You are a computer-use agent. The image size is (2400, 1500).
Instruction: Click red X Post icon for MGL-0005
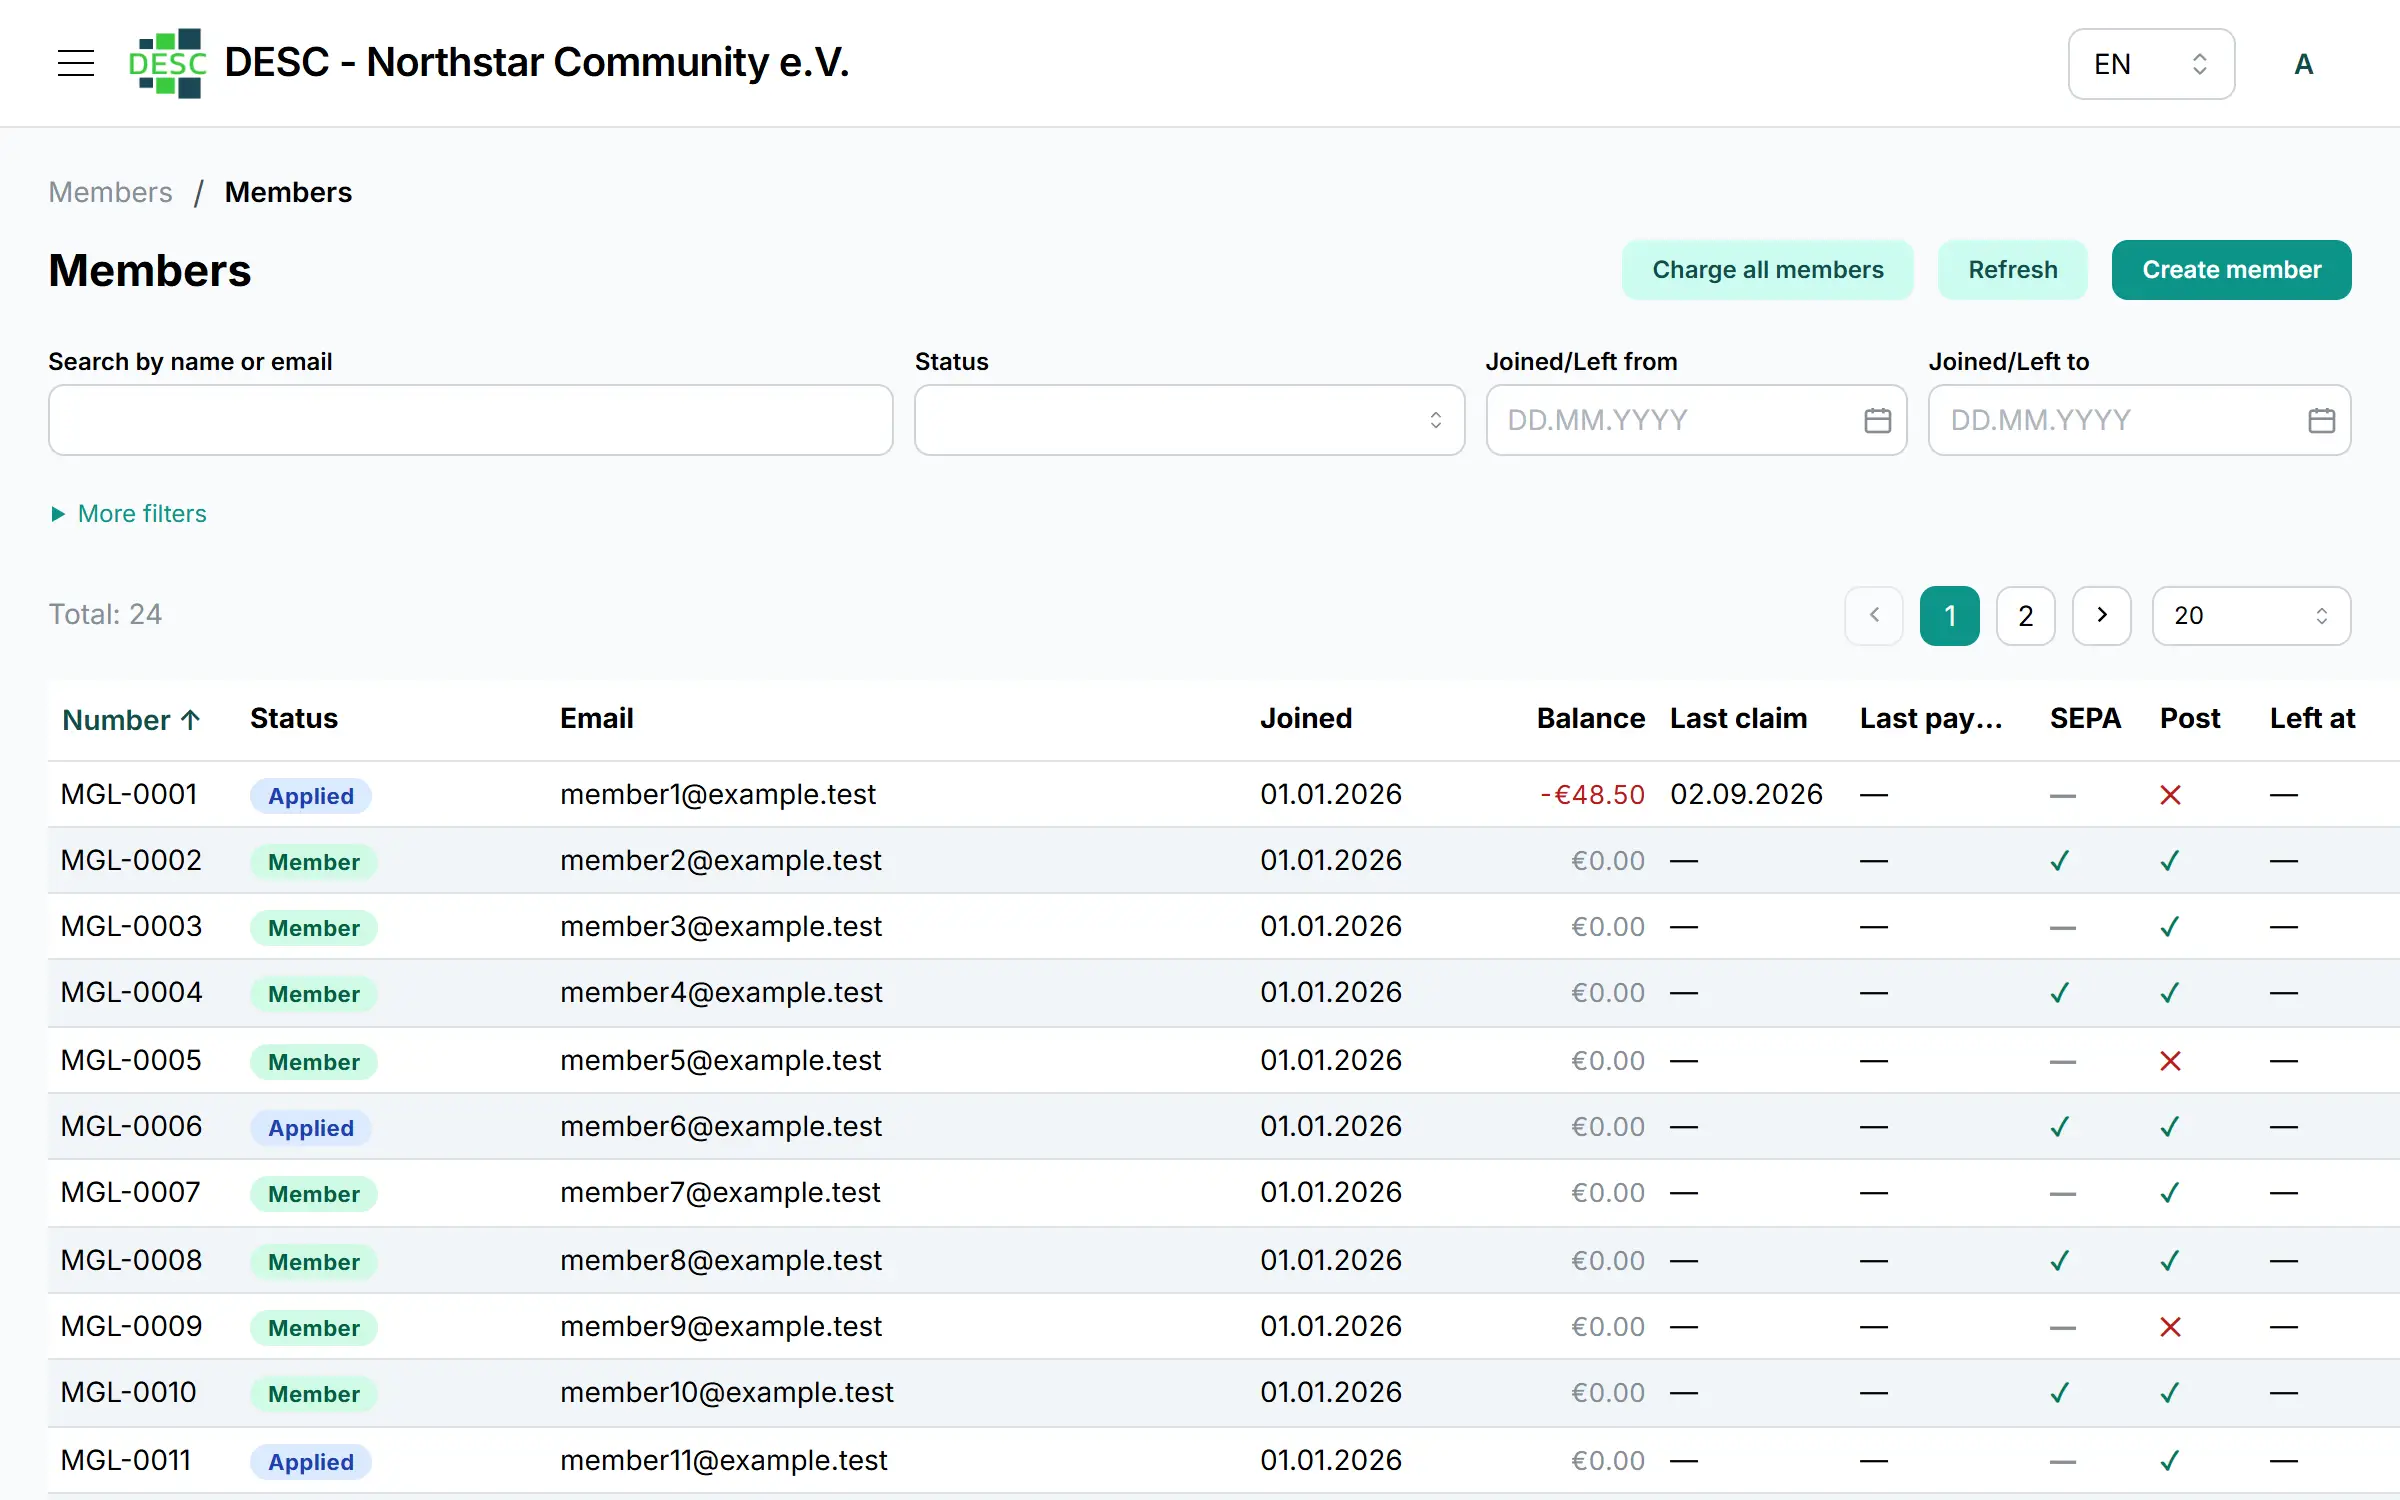pos(2170,1061)
